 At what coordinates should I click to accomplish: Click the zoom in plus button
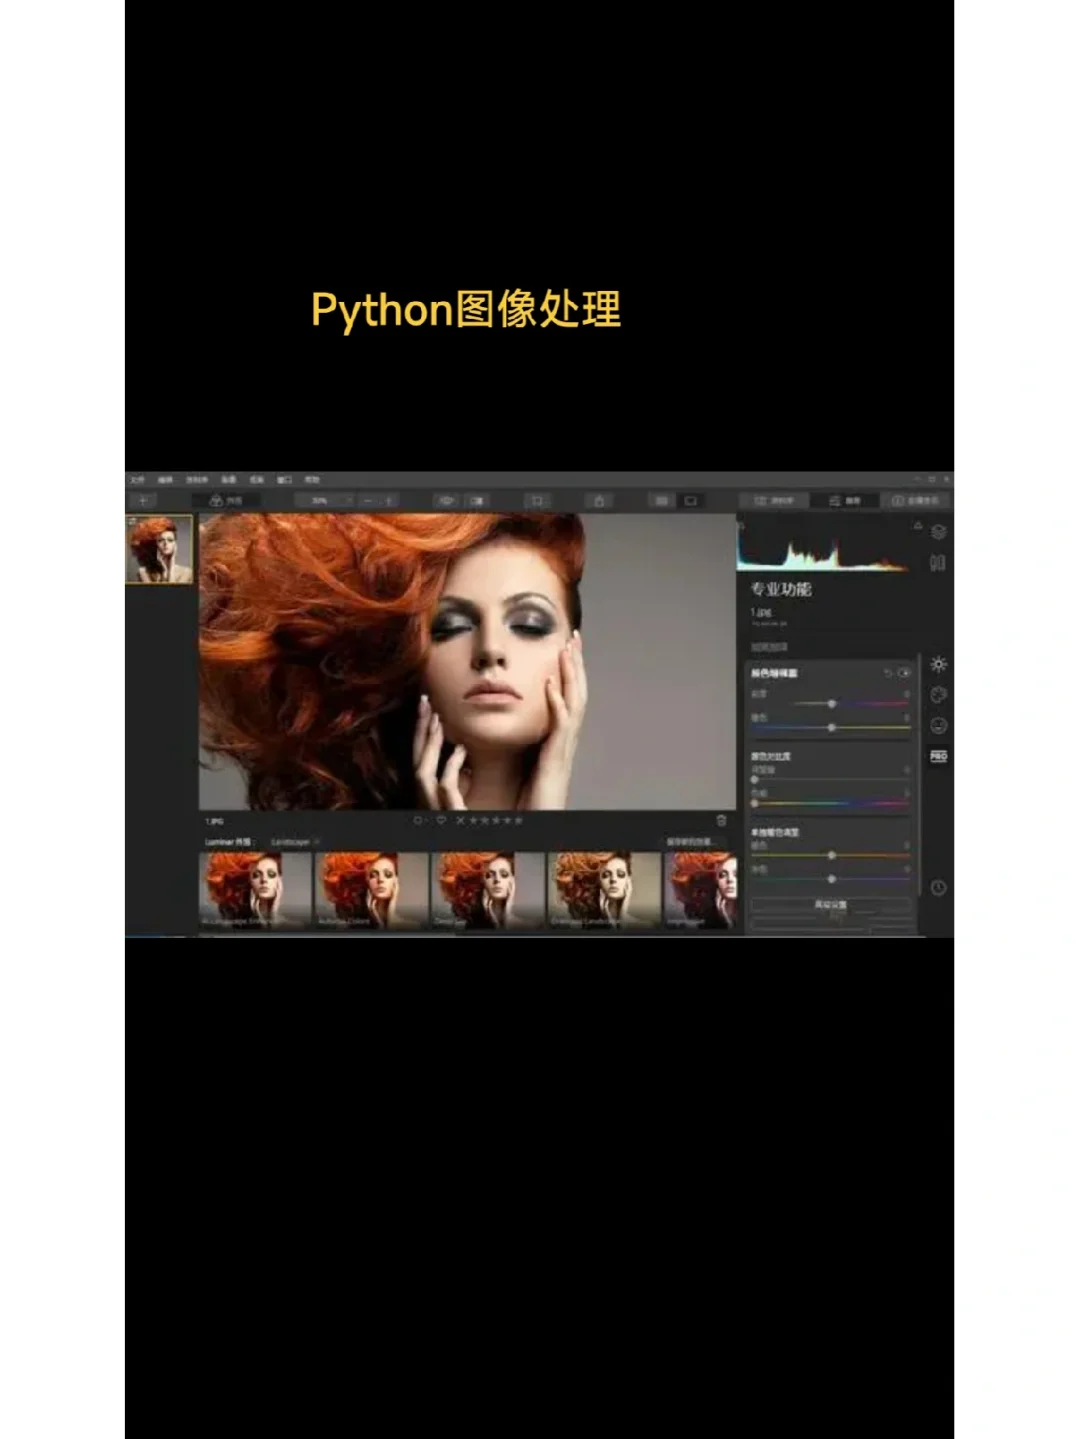tap(388, 500)
